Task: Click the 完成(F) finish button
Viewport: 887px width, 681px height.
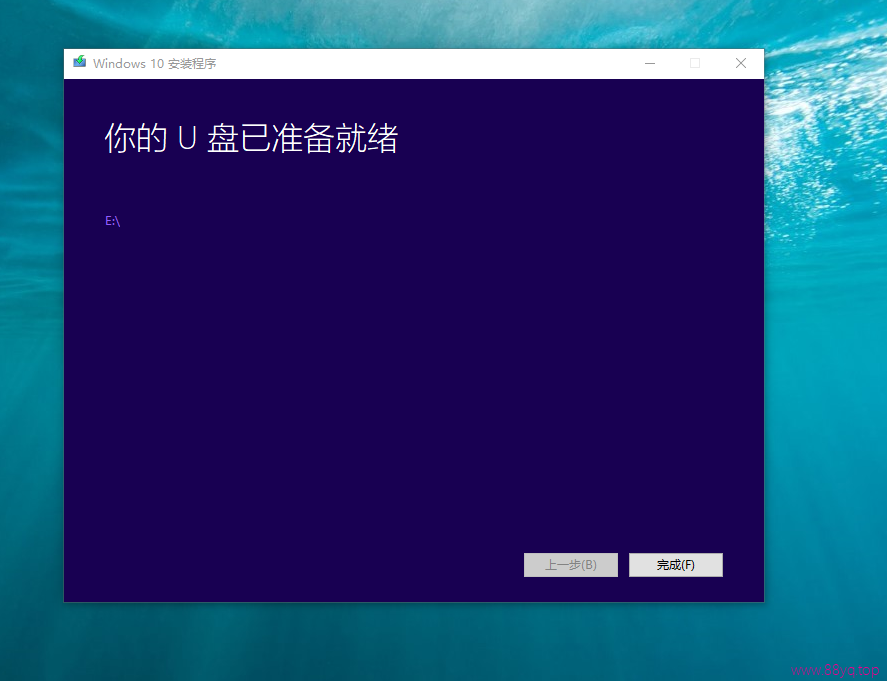Action: tap(675, 564)
